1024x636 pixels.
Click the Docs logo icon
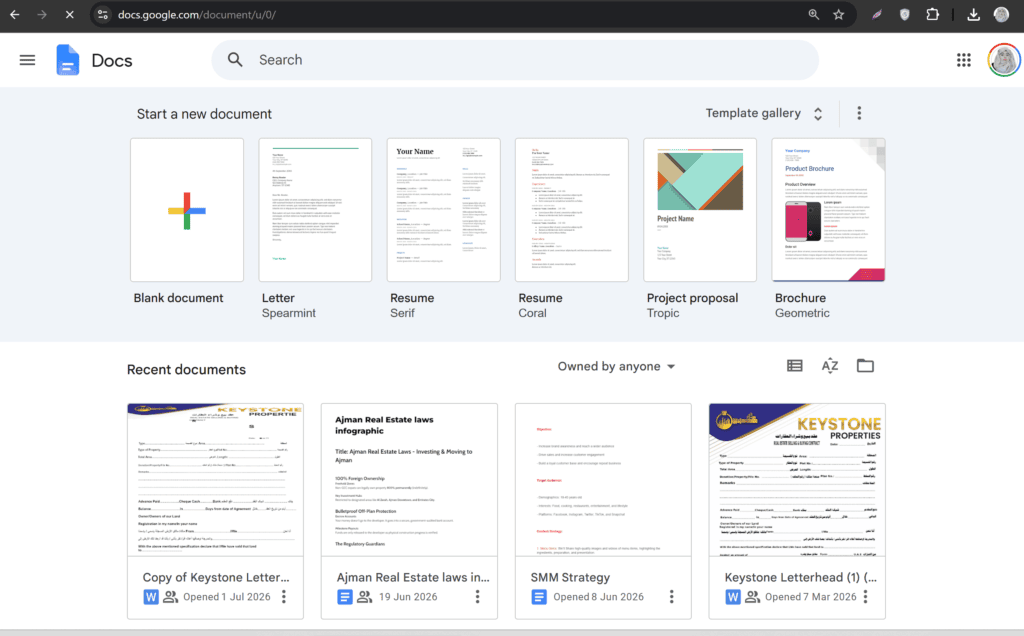(67, 60)
